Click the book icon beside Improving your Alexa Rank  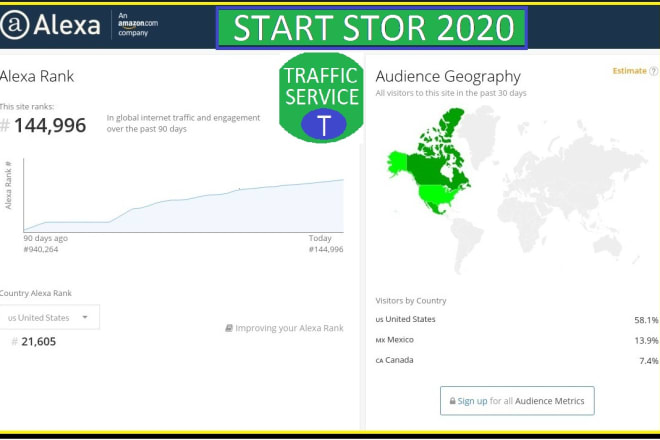coord(229,328)
